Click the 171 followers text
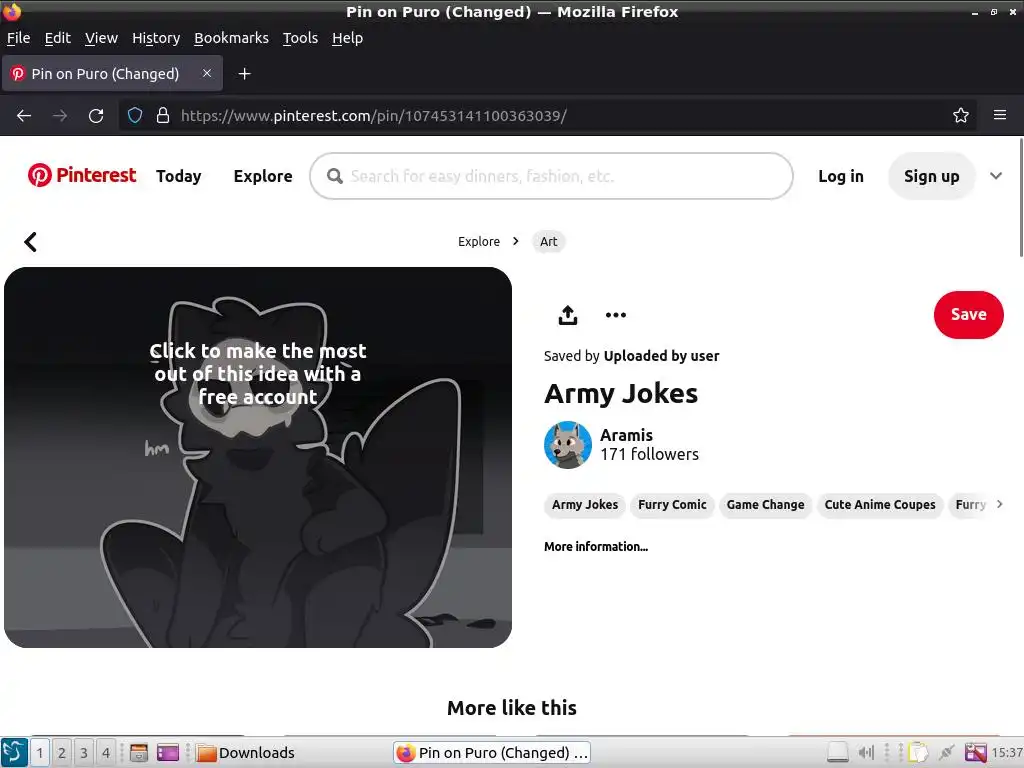Screen dimensions: 1024x768 649,455
